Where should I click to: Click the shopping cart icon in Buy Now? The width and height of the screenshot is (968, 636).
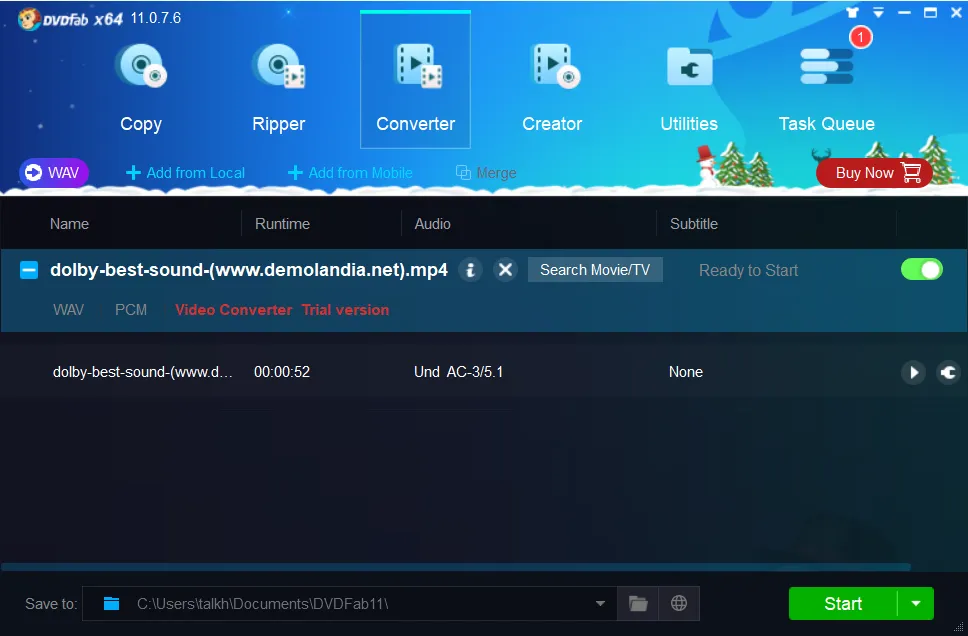tap(912, 173)
